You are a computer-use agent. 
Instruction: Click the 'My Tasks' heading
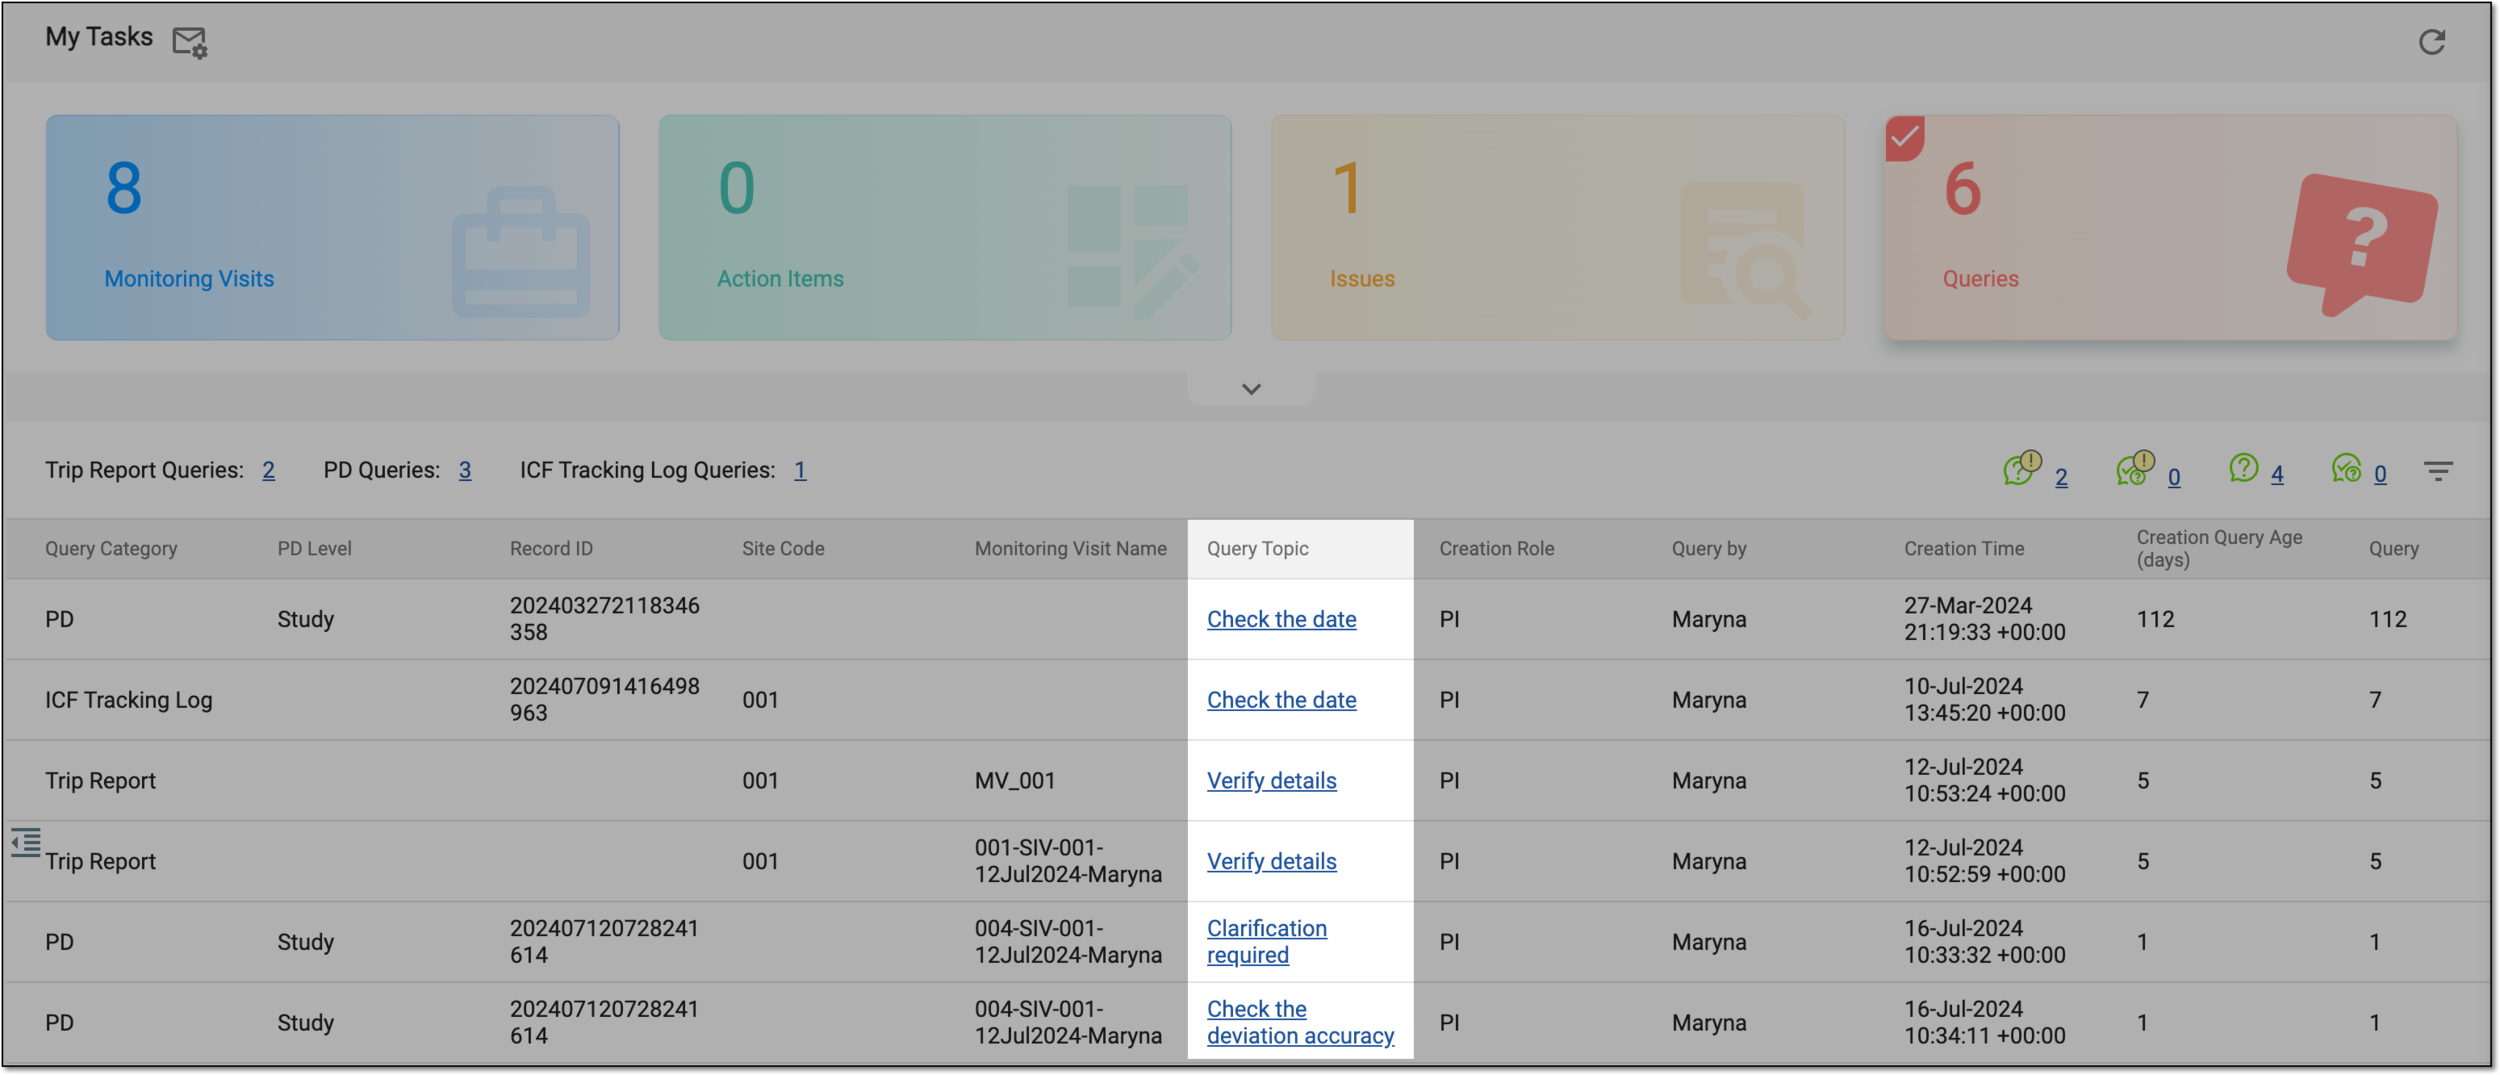coord(99,37)
